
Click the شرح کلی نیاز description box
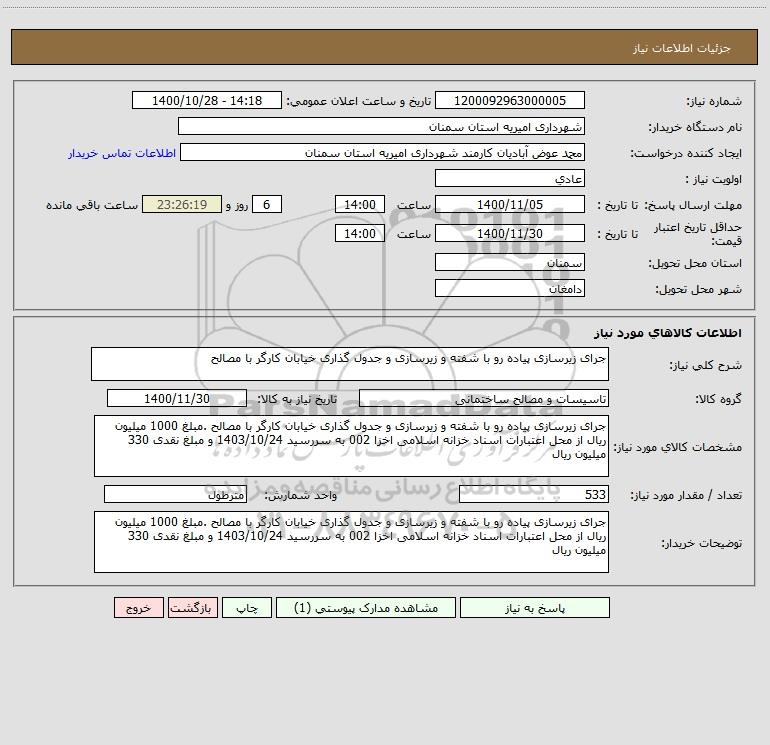point(350,364)
